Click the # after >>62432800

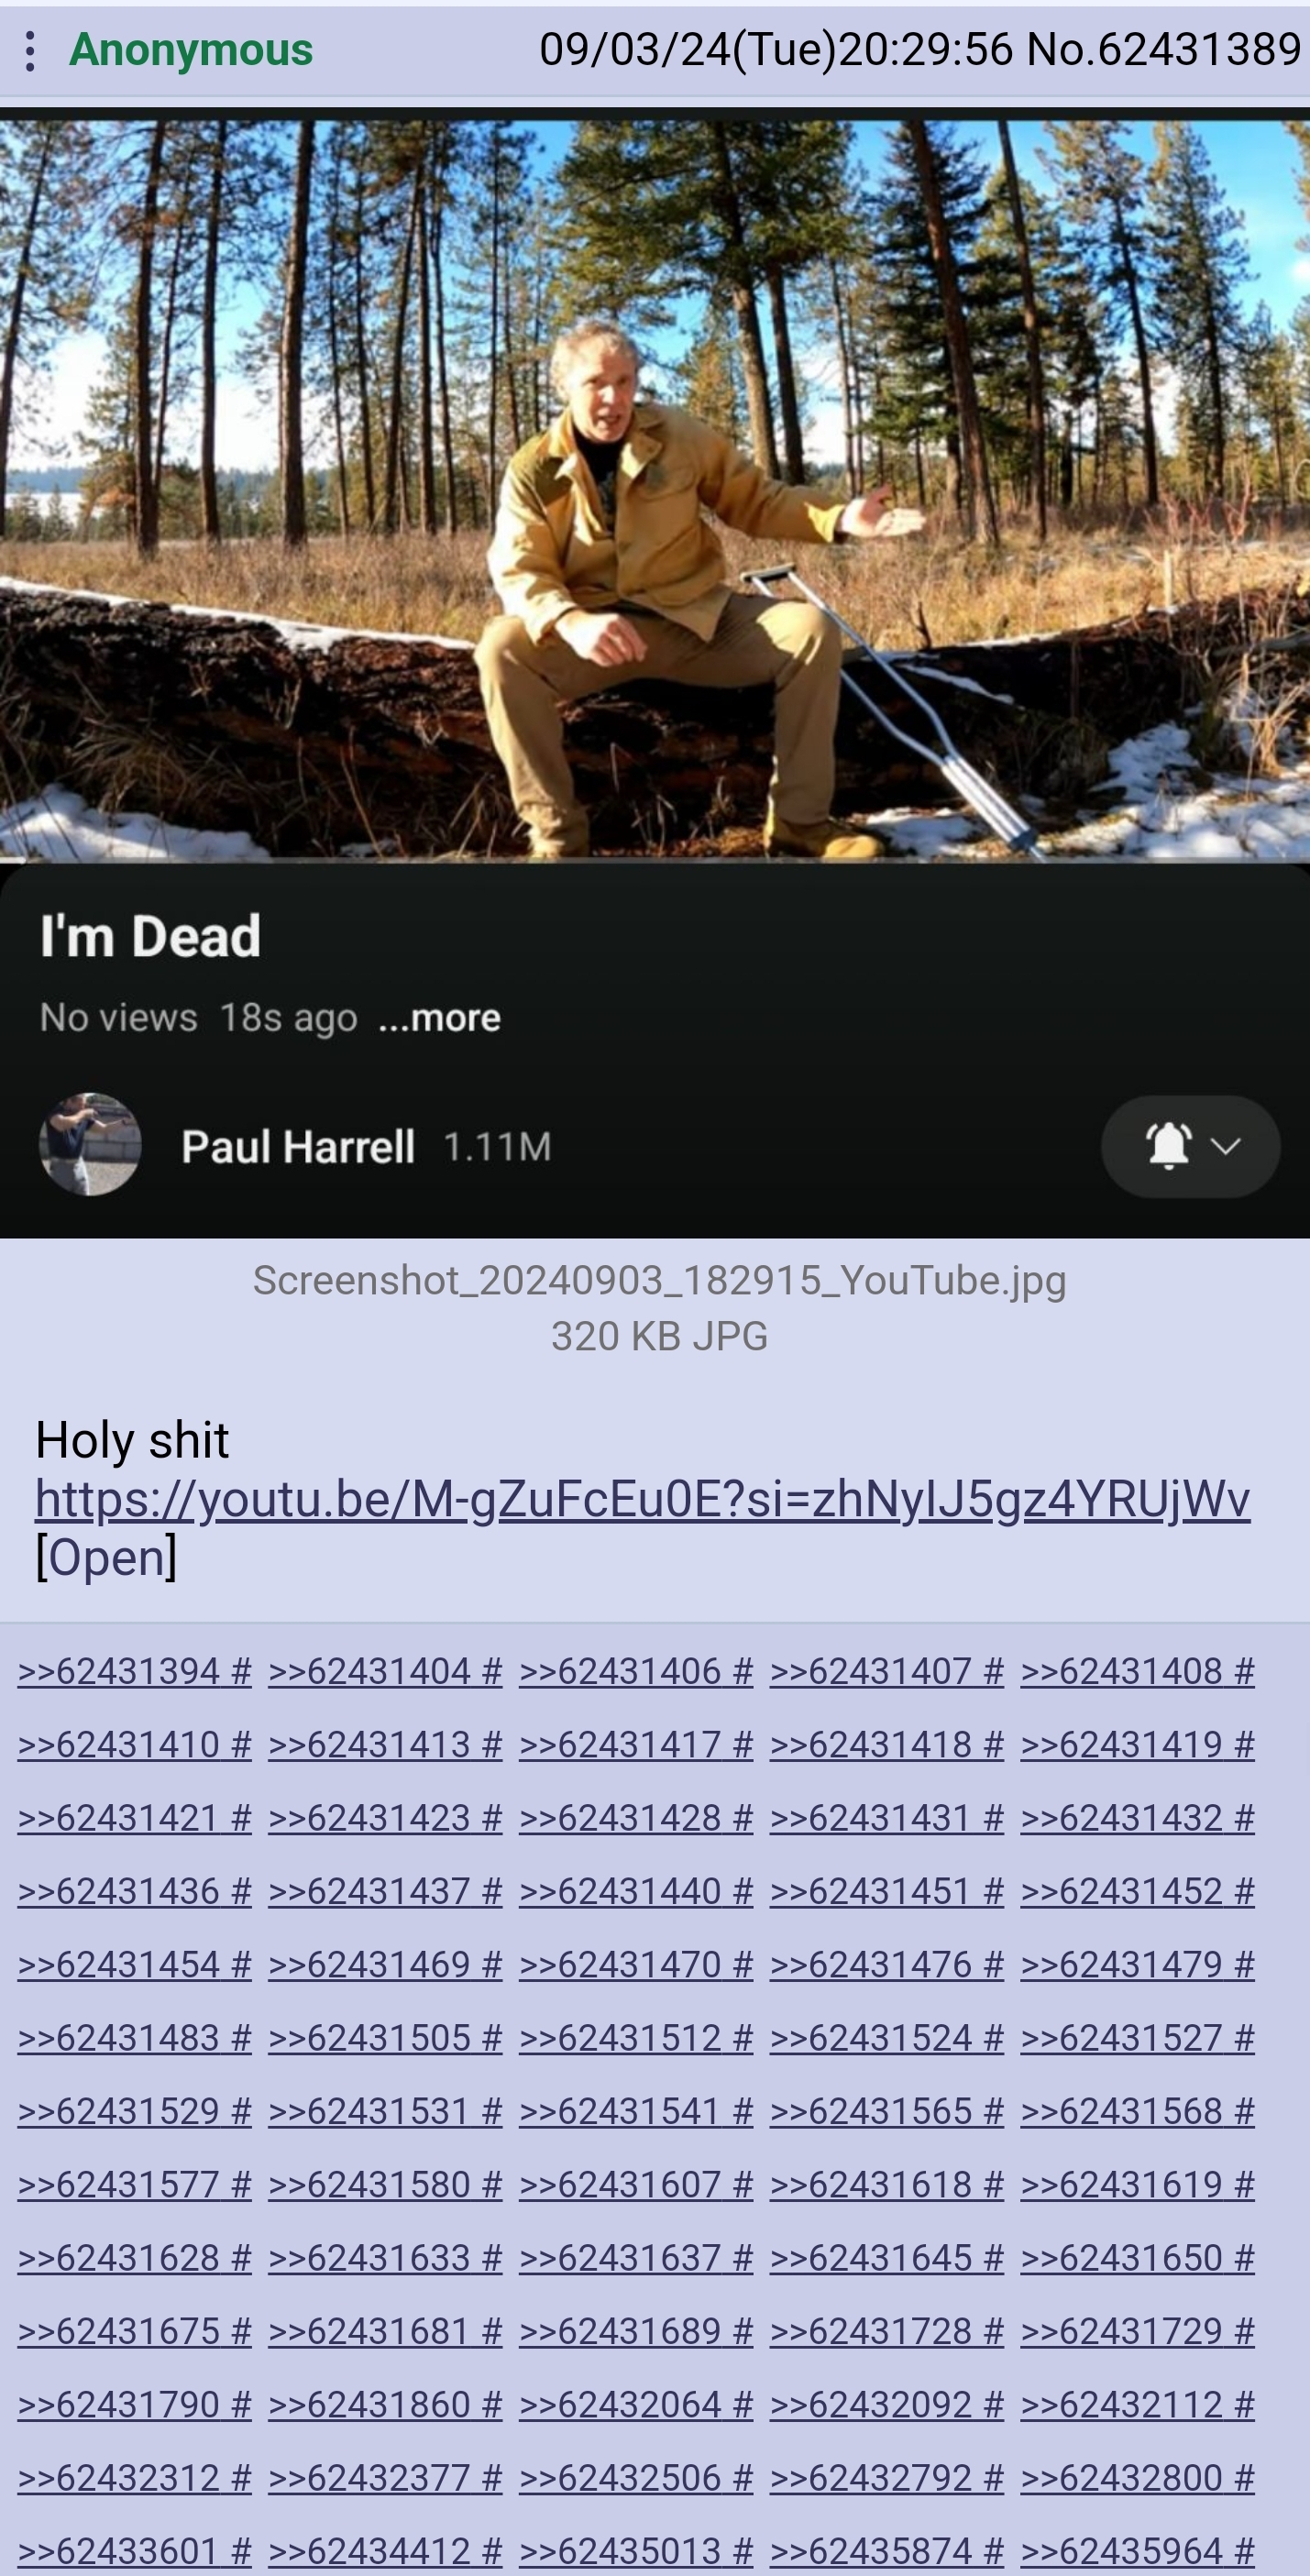point(1244,2477)
